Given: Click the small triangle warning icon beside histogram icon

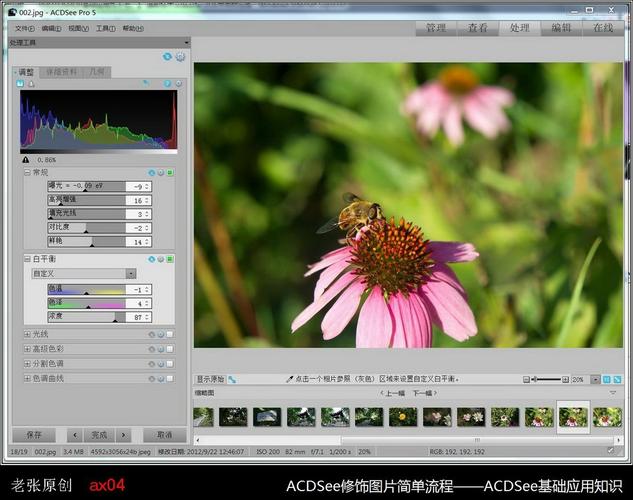Looking at the screenshot, I should click(31, 84).
